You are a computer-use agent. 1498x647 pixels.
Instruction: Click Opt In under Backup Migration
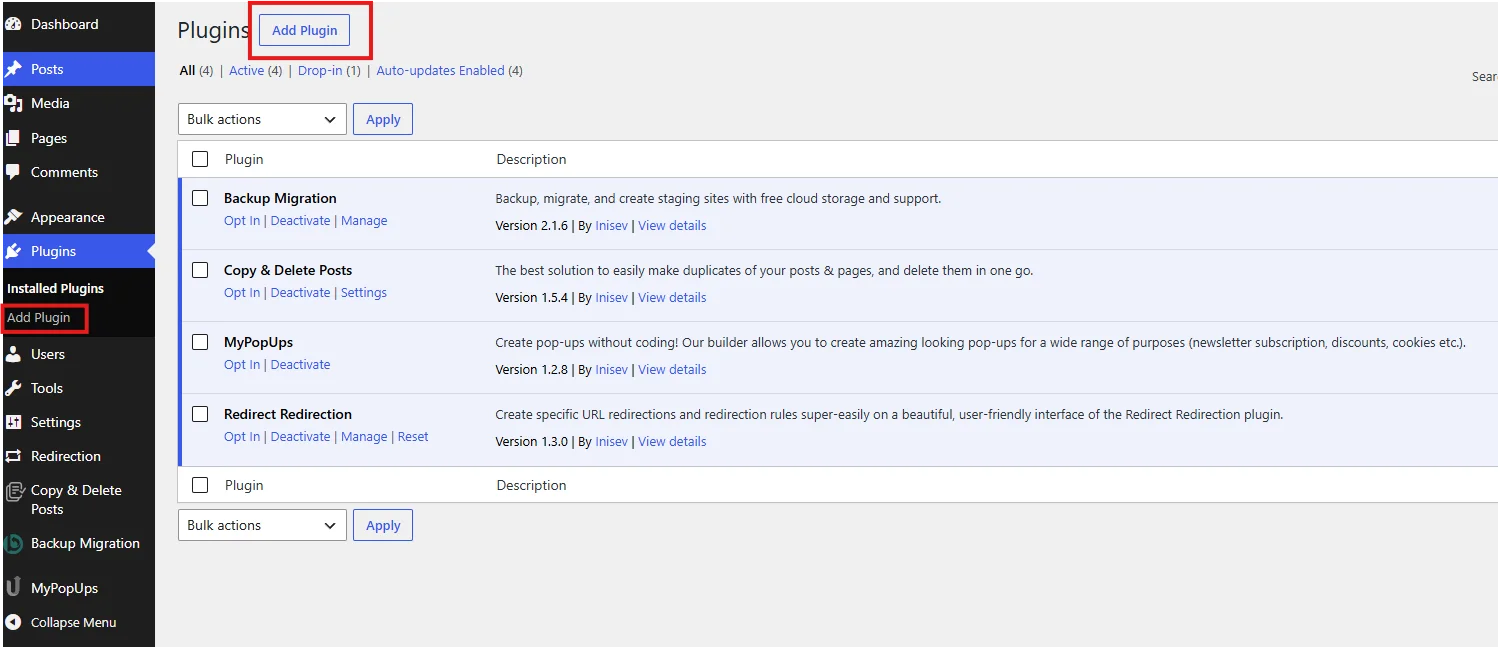click(242, 221)
